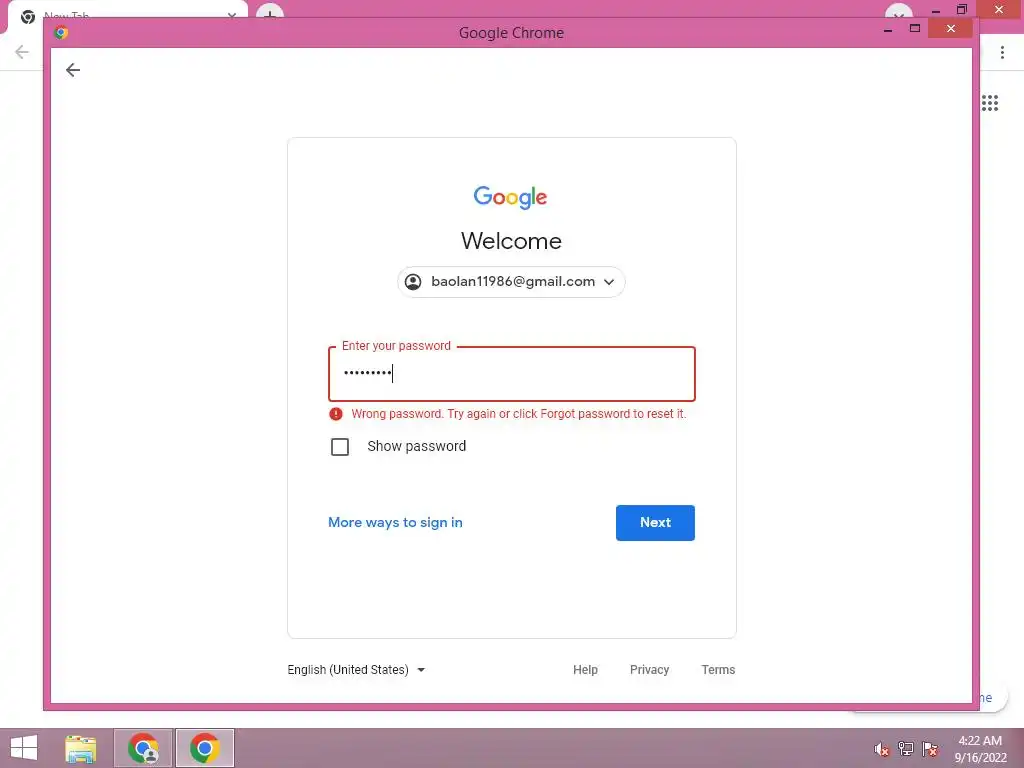Click the 'Wrong password. Try again' error message
This screenshot has width=1024, height=768.
point(519,413)
